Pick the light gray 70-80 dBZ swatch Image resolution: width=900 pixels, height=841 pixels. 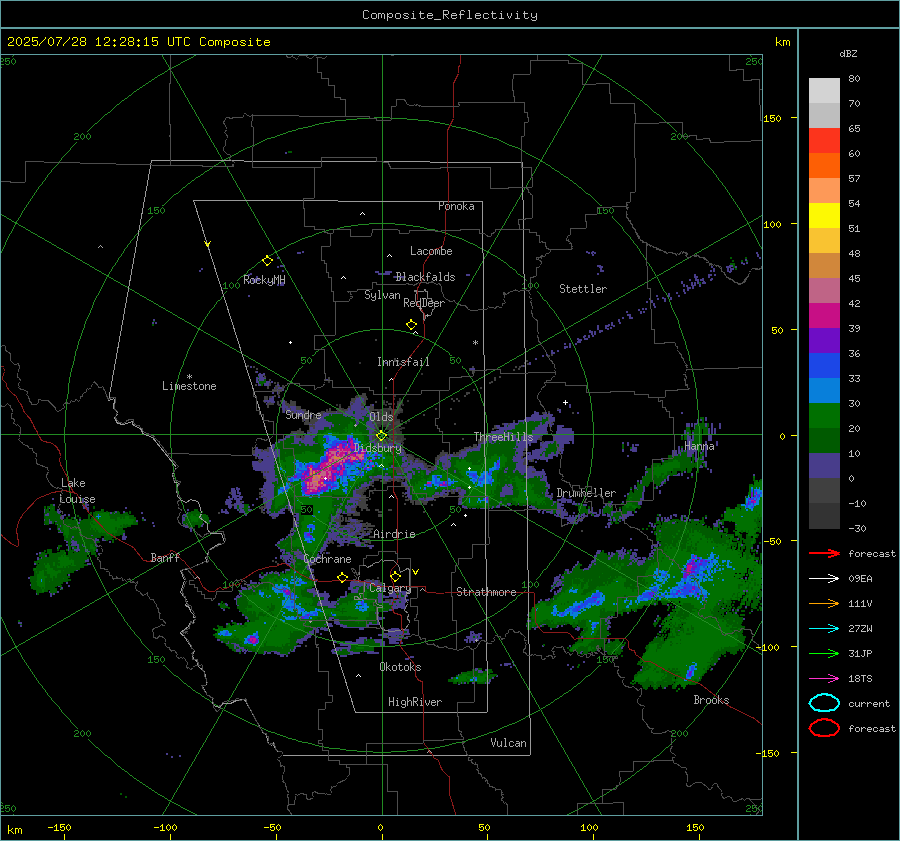coord(824,91)
